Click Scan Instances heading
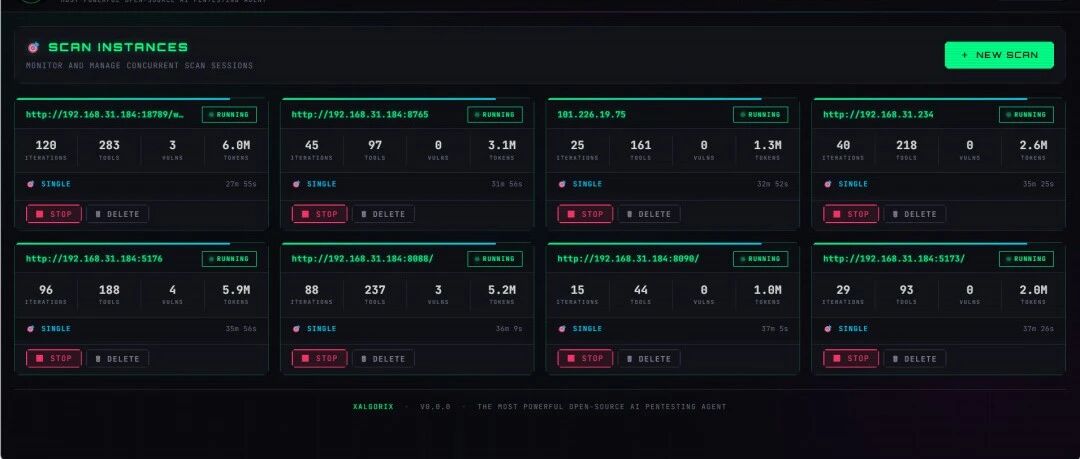Viewport: 1080px width, 459px height. [118, 48]
